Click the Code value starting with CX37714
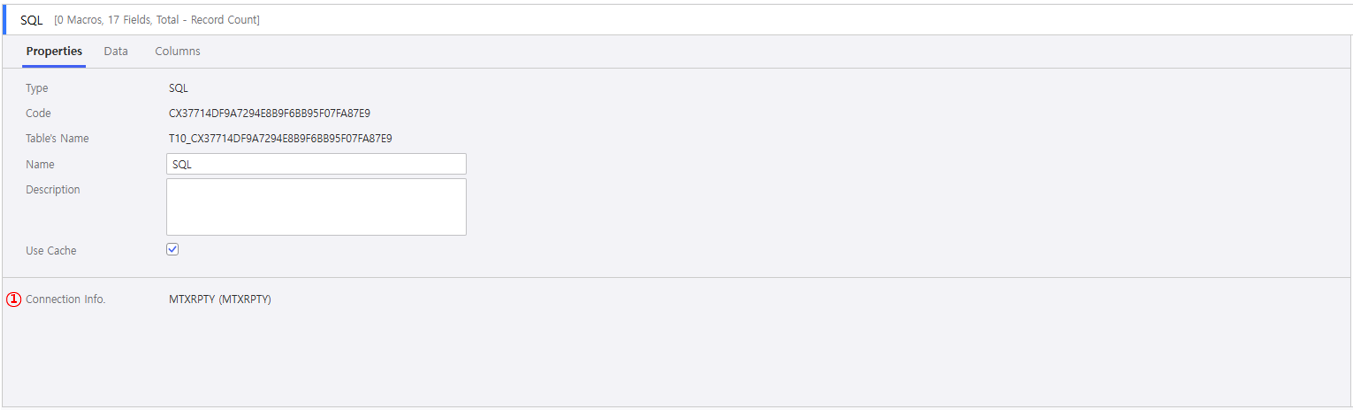The height and width of the screenshot is (410, 1355). click(269, 113)
